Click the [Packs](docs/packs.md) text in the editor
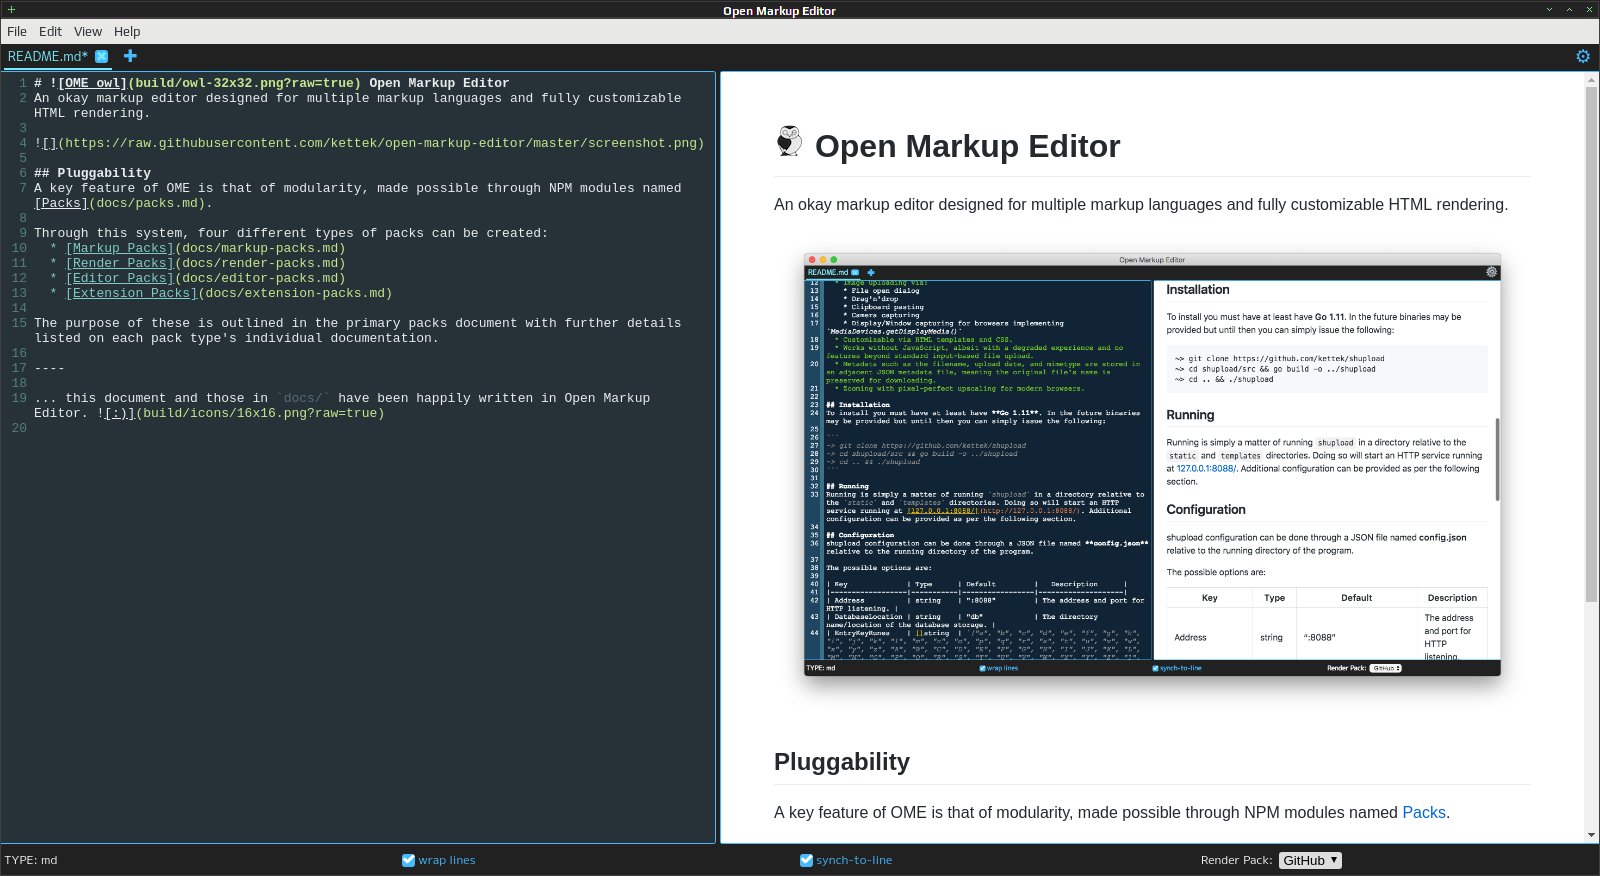The width and height of the screenshot is (1600, 876). coord(119,203)
